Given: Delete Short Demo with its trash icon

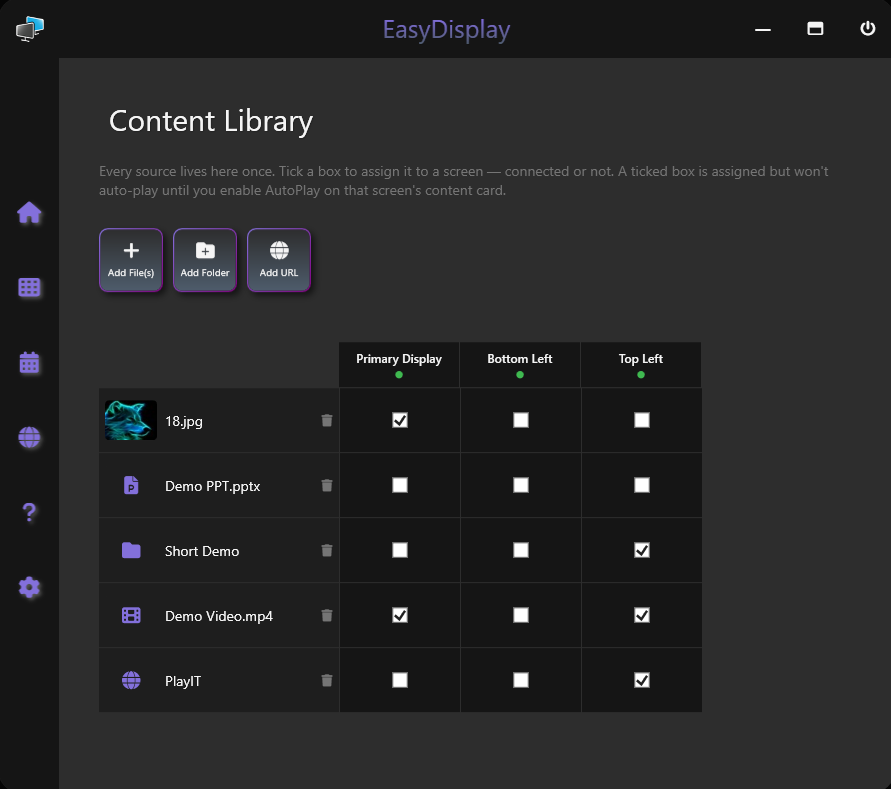Looking at the screenshot, I should click(327, 550).
